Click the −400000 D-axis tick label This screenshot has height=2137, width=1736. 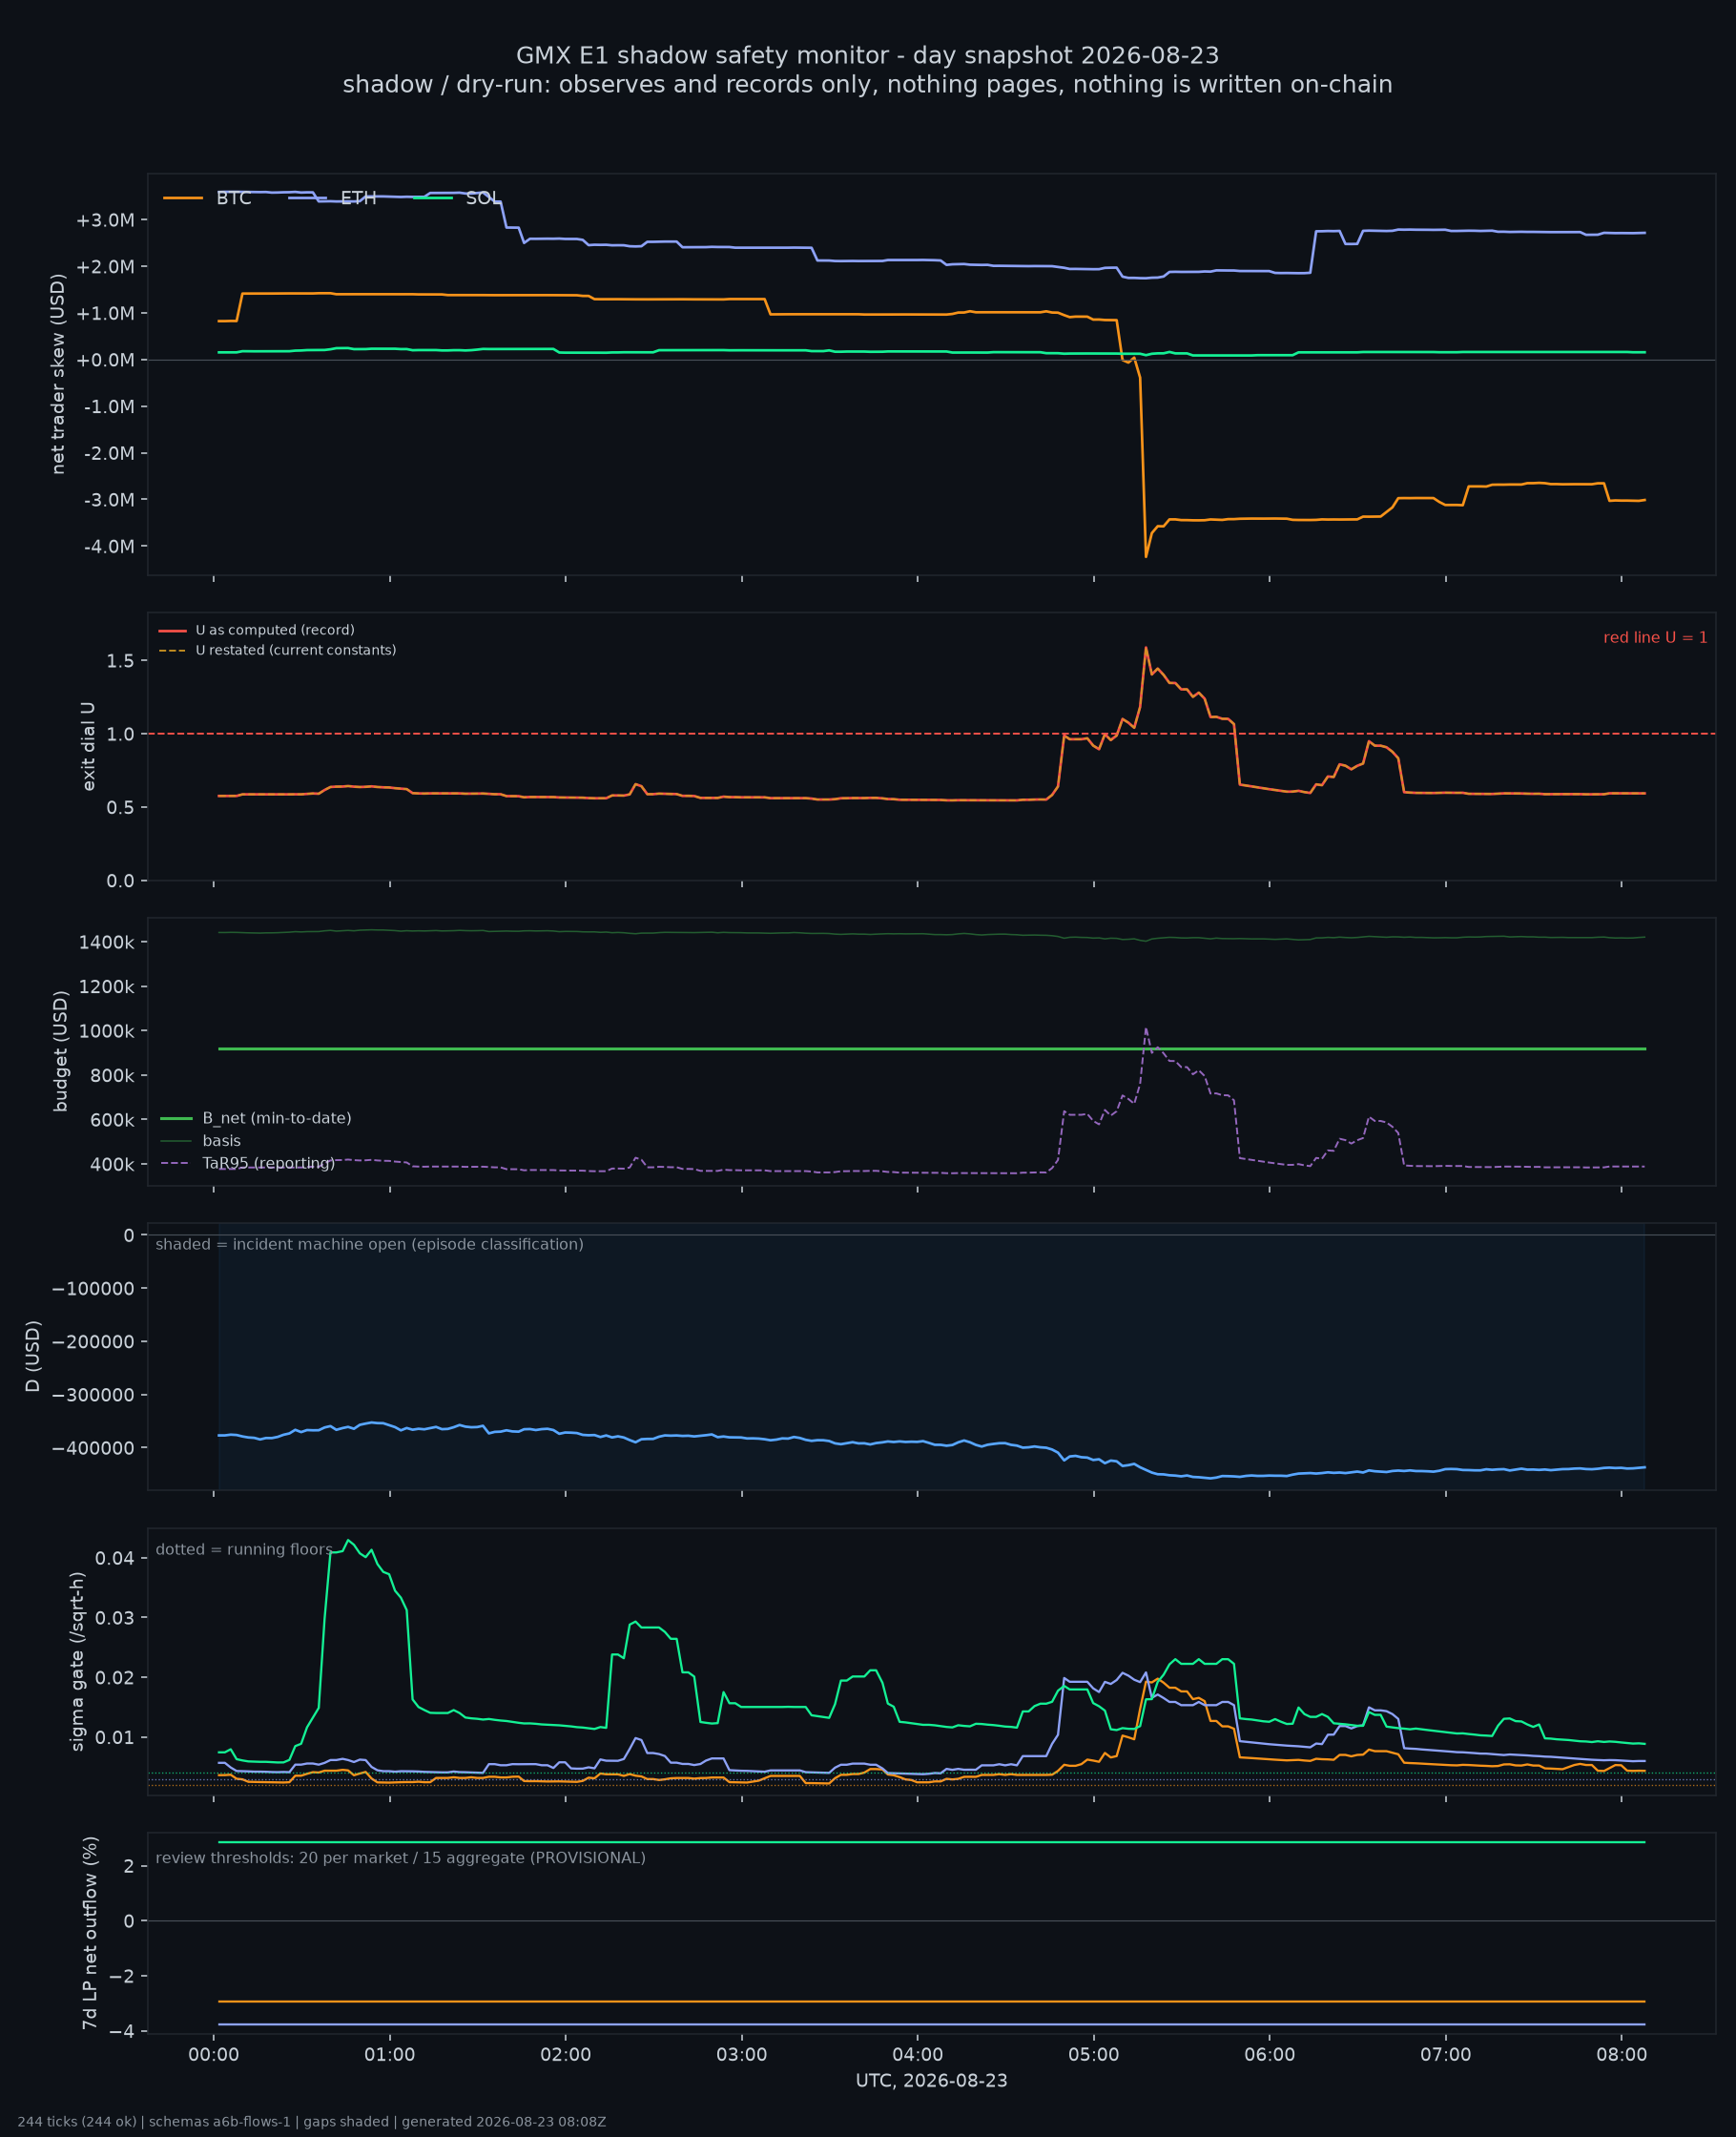pos(93,1449)
